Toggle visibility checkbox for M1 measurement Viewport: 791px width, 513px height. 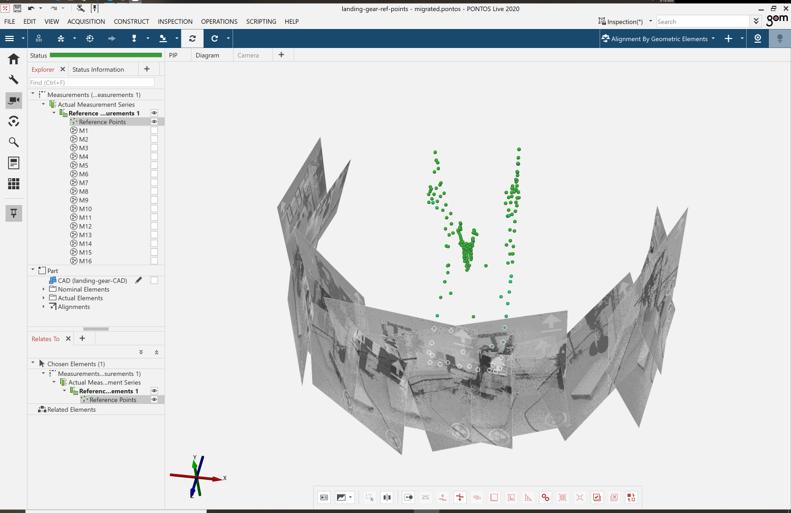point(154,130)
